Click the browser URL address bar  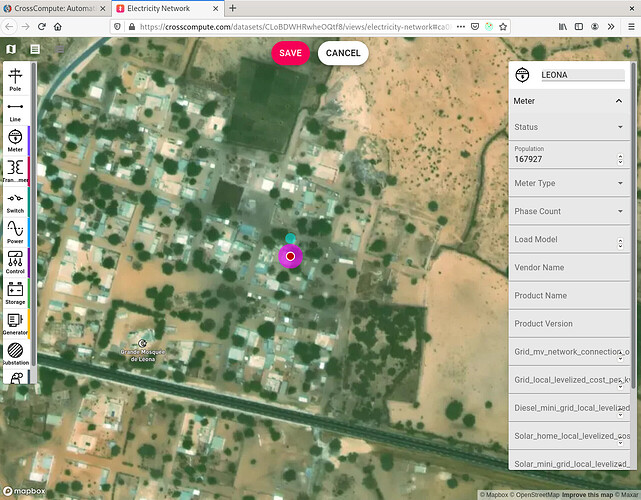(294, 27)
